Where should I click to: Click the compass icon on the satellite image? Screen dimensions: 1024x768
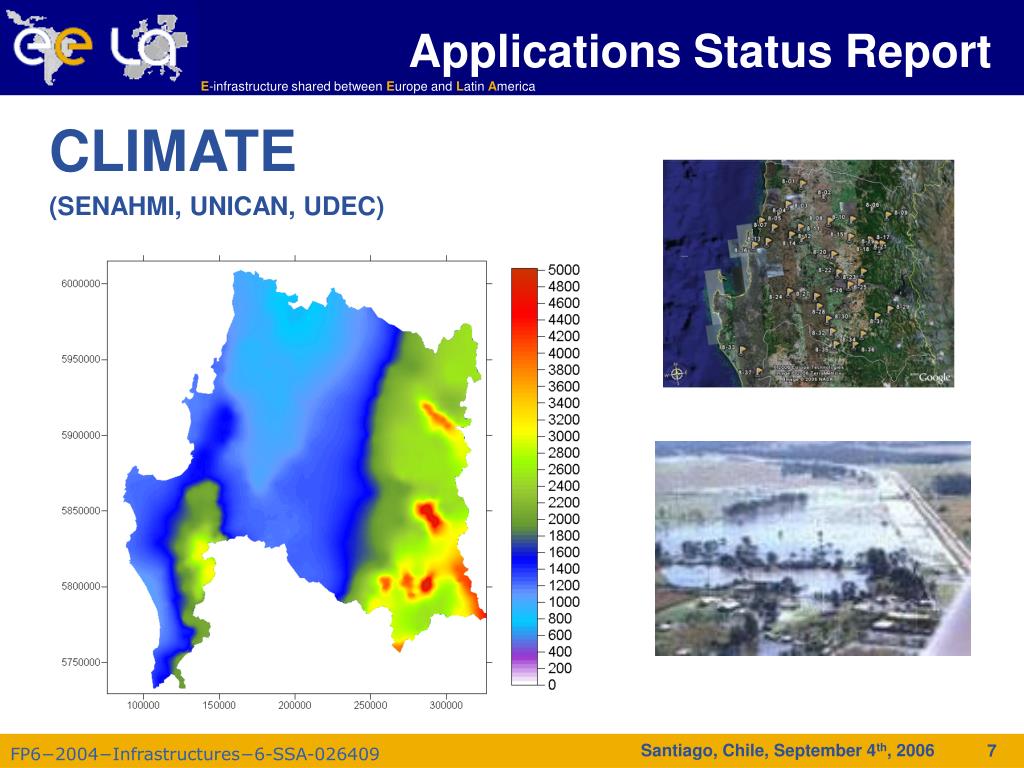677,374
